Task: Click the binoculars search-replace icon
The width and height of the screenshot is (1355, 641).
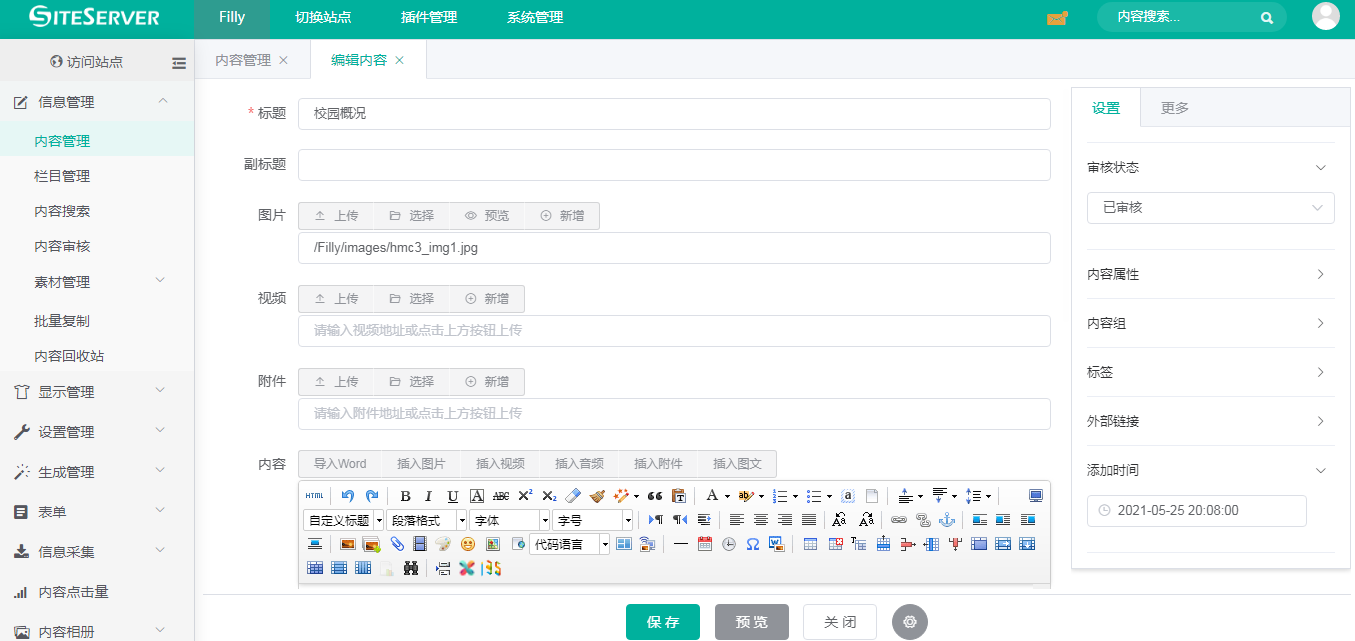Action: (410, 568)
